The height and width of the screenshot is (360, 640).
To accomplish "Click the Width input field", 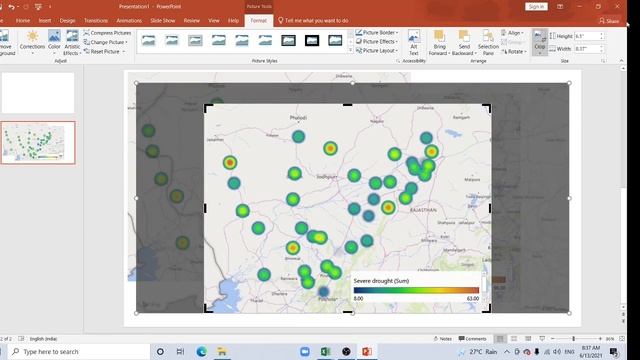I will (x=586, y=49).
